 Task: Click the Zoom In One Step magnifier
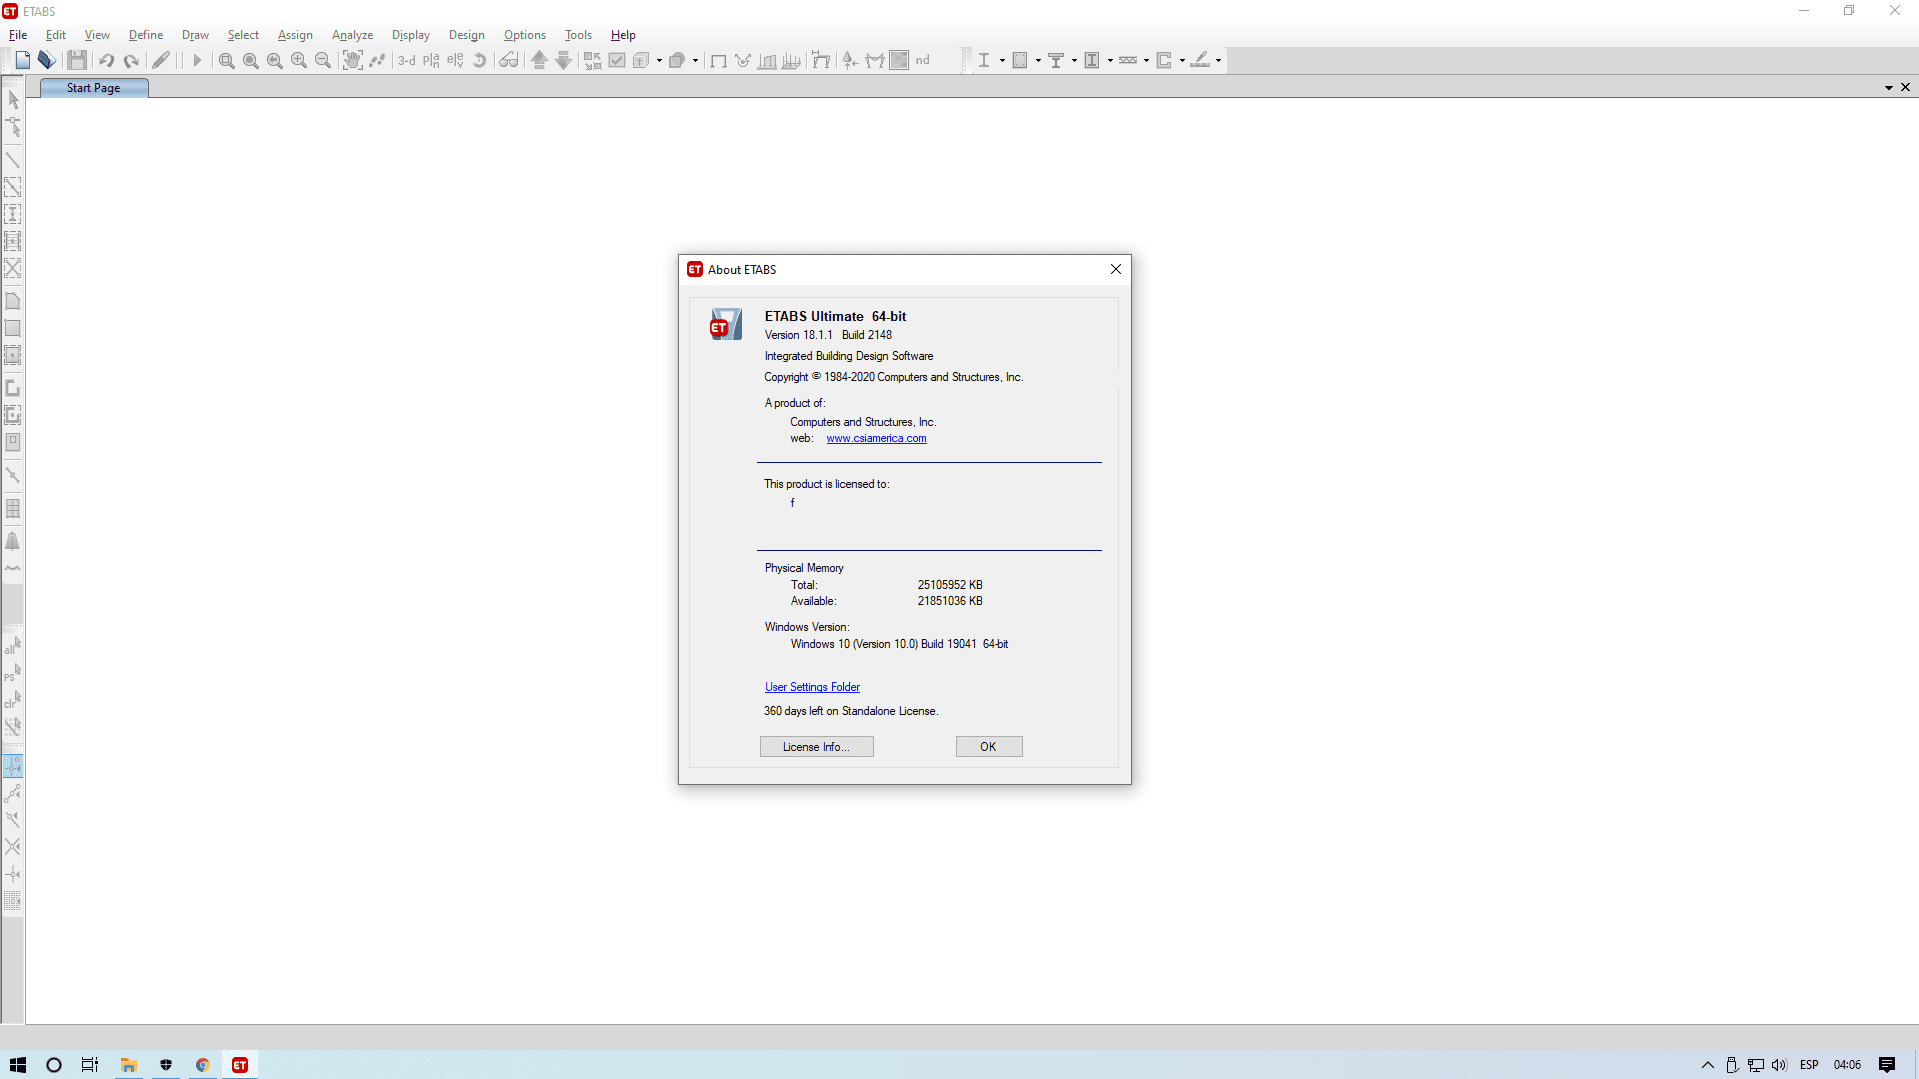pyautogui.click(x=299, y=60)
